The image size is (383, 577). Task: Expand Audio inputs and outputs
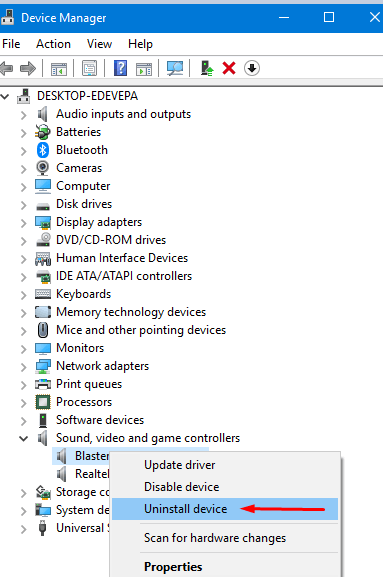(x=24, y=115)
